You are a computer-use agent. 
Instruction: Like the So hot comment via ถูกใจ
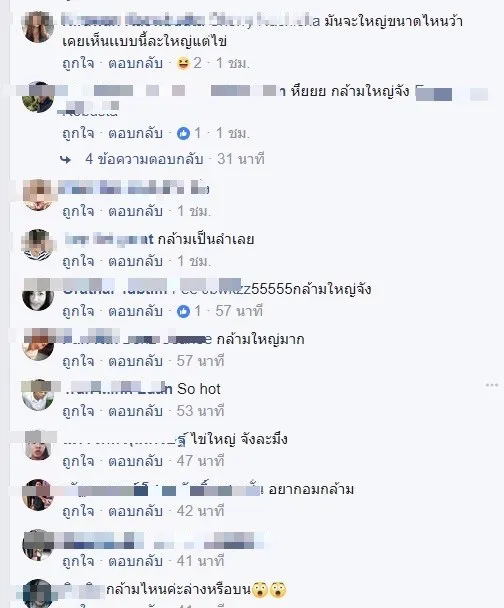78,411
